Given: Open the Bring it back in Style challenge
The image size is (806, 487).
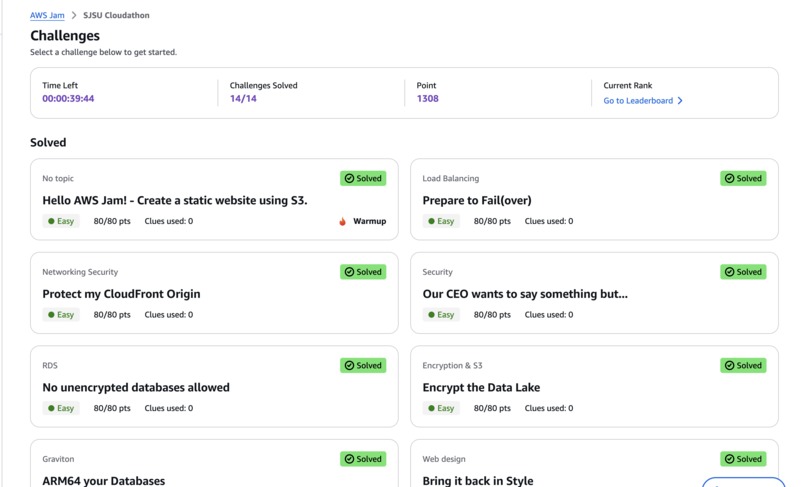Looking at the screenshot, I should tap(478, 481).
